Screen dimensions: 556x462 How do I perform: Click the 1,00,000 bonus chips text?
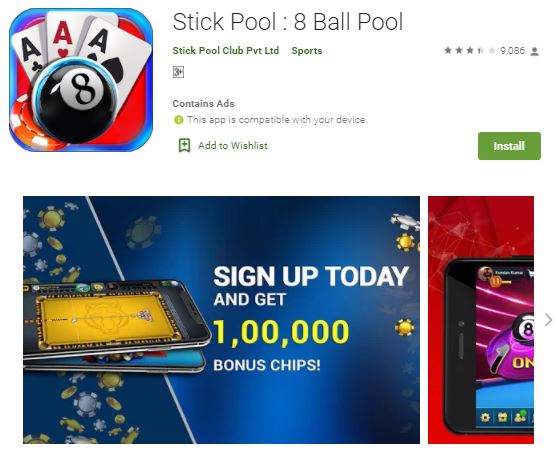pos(281,332)
